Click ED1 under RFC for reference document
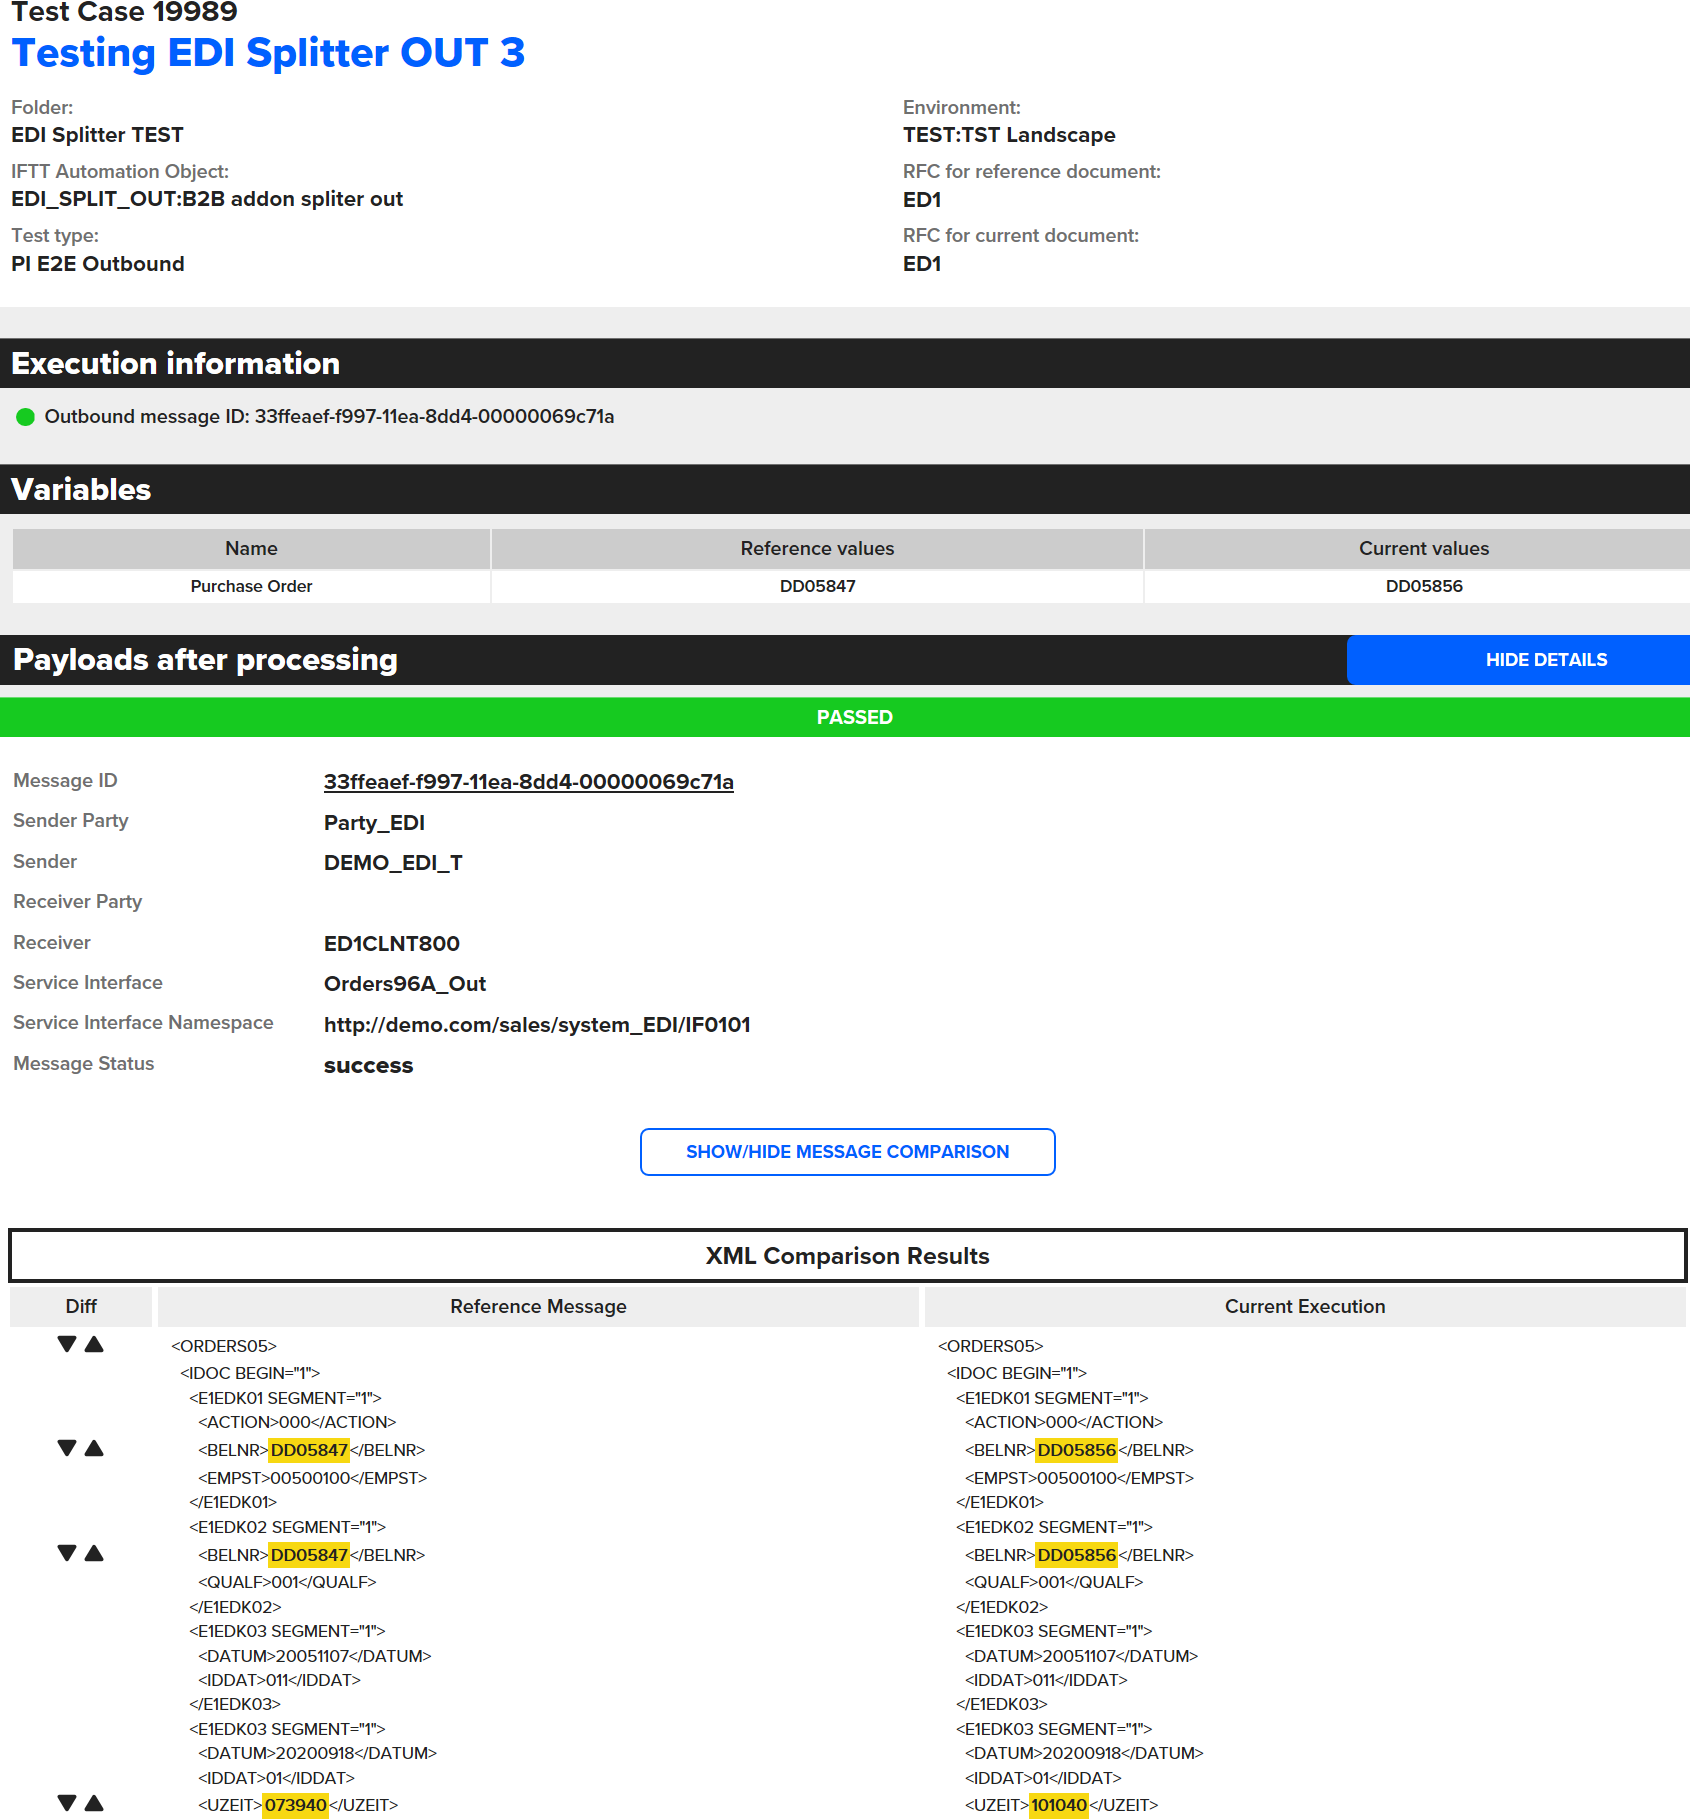This screenshot has width=1690, height=1819. [922, 200]
